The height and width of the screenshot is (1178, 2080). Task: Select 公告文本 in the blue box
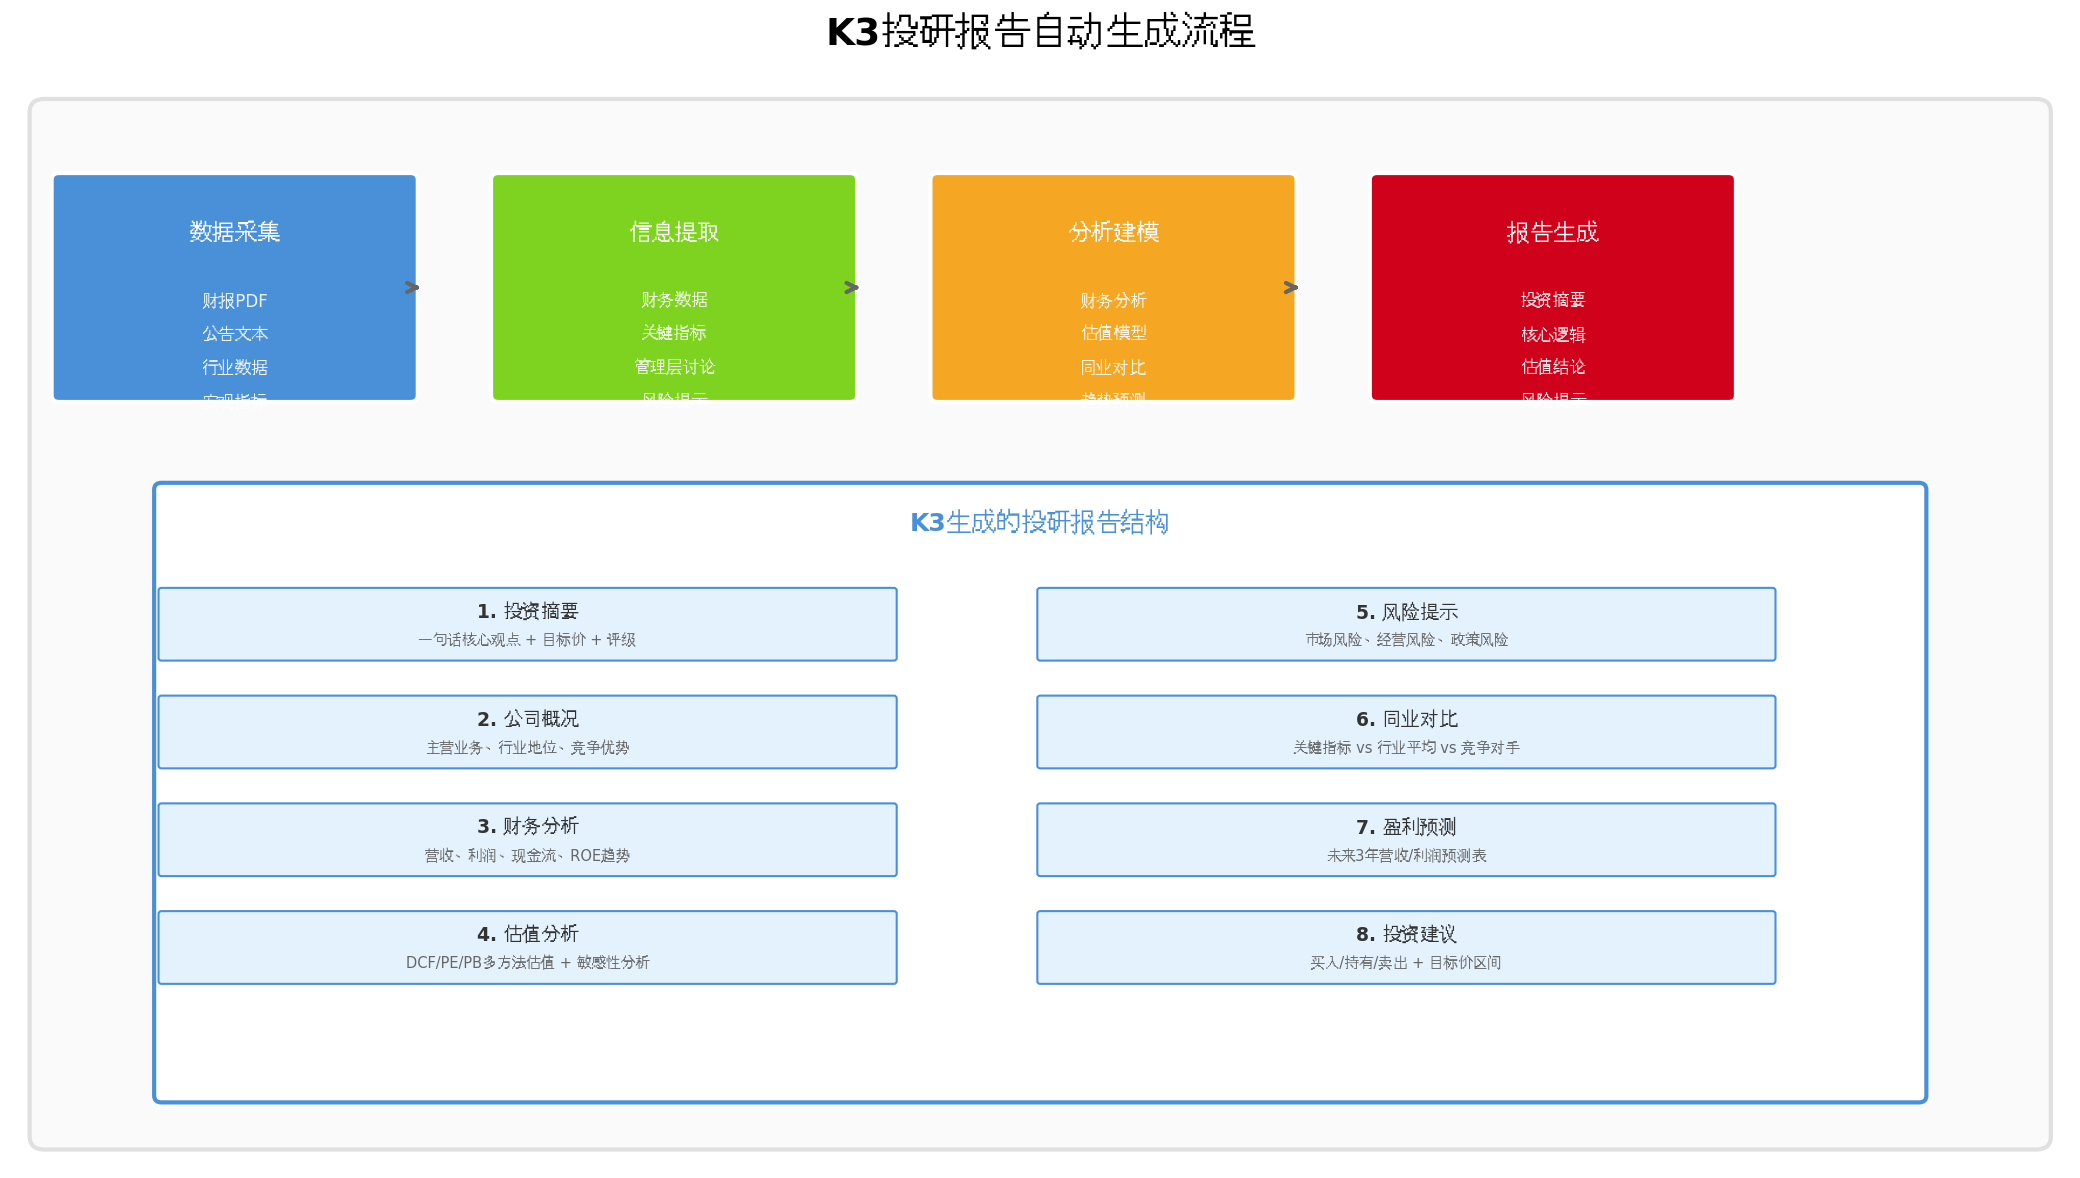coord(235,334)
